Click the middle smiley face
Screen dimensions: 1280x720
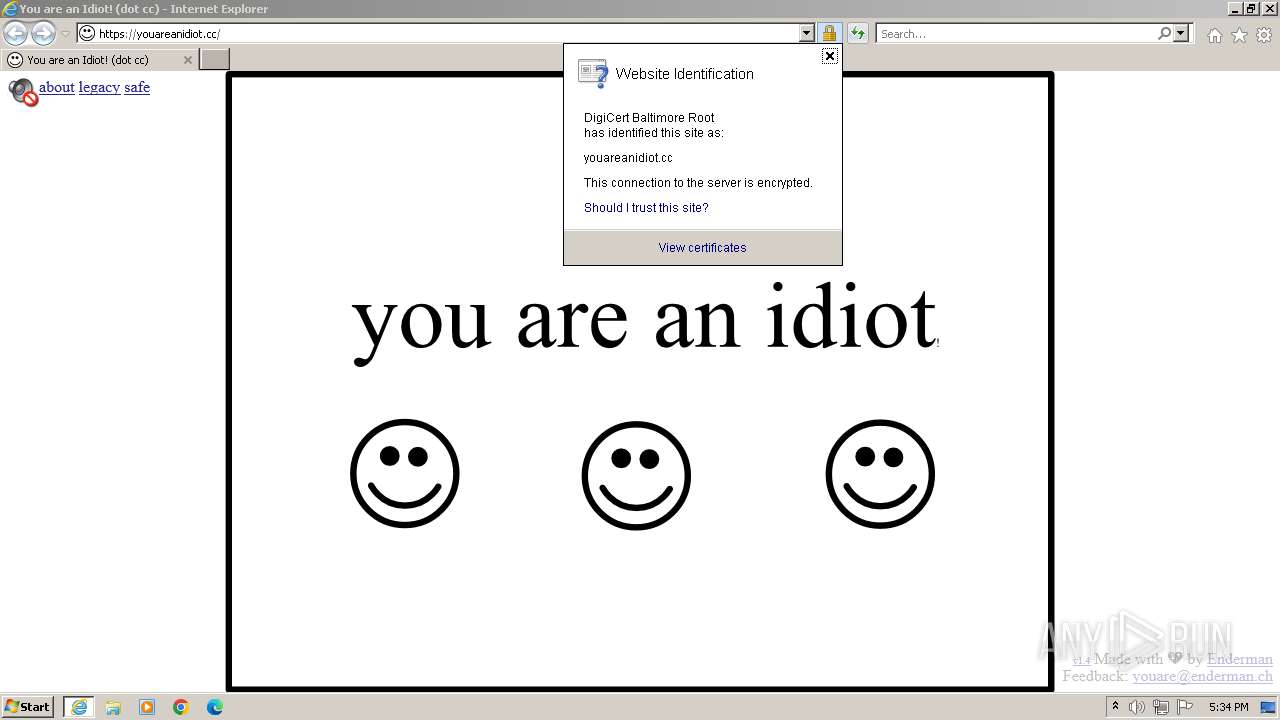pyautogui.click(x=636, y=475)
